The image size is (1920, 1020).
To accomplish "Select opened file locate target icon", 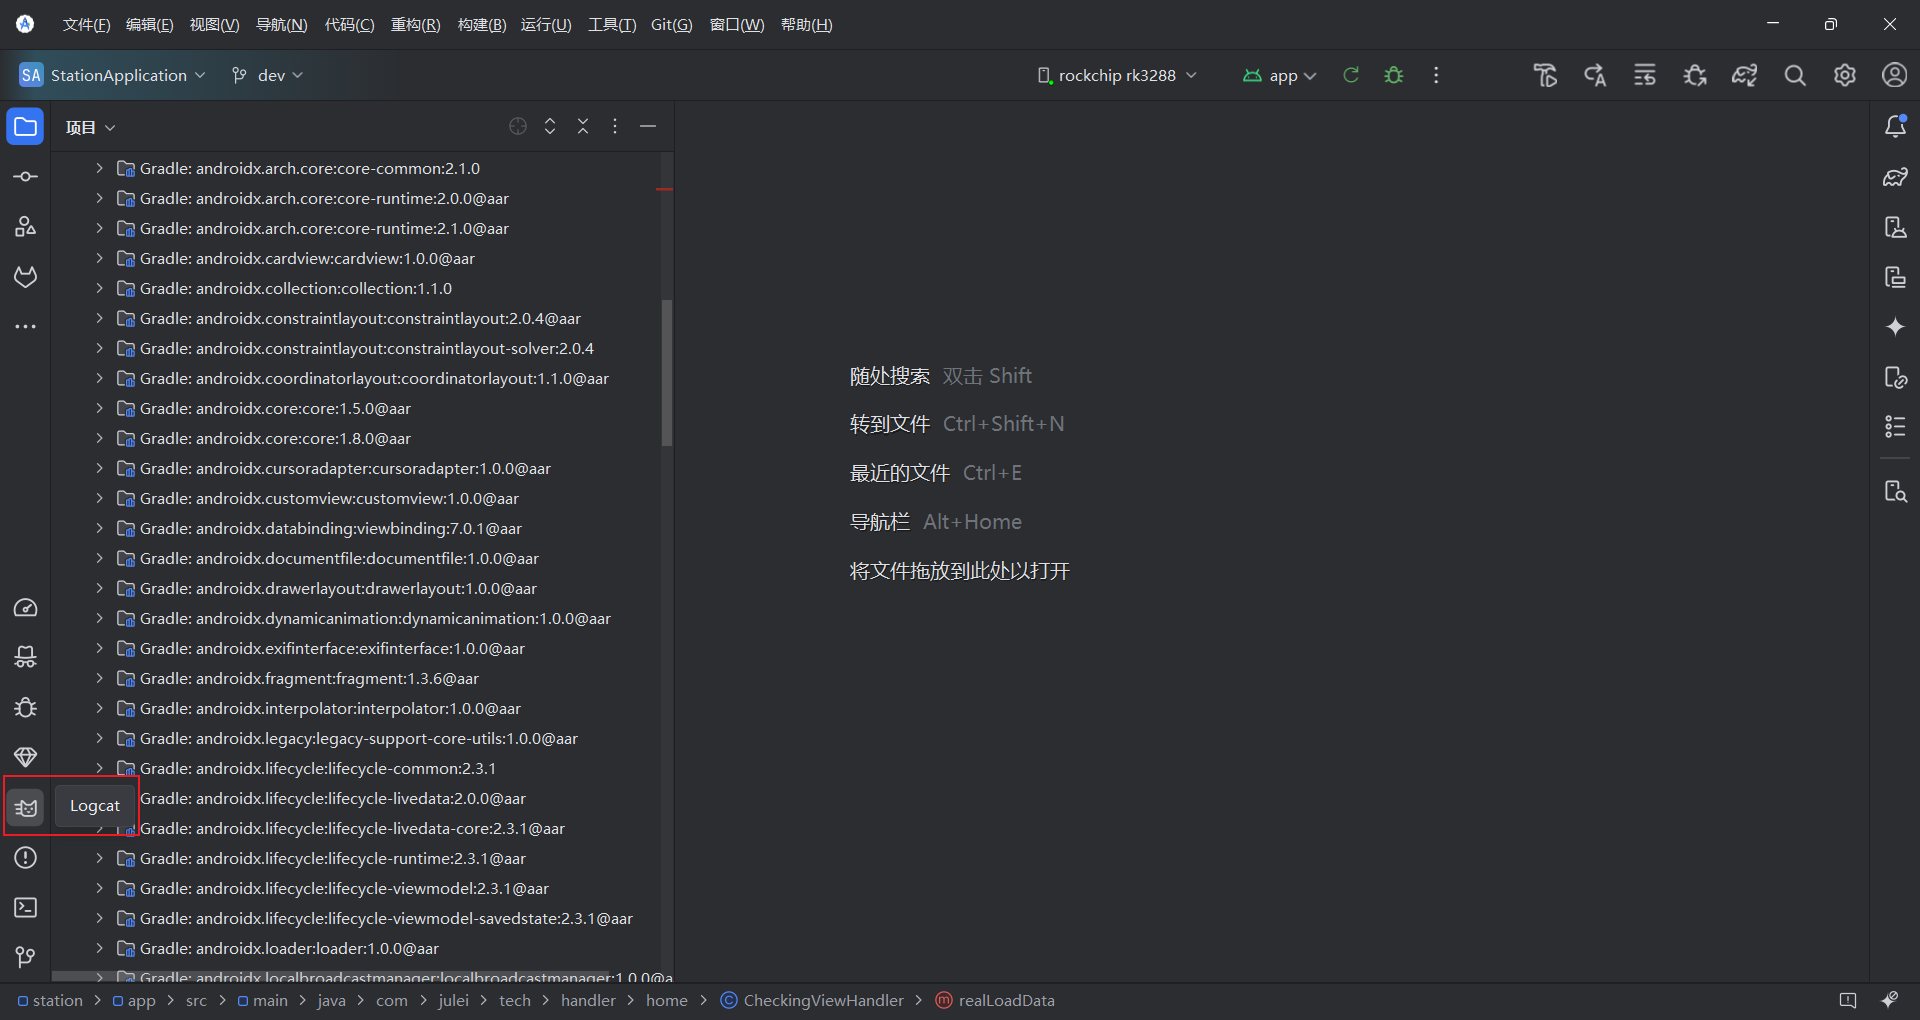I will (518, 126).
